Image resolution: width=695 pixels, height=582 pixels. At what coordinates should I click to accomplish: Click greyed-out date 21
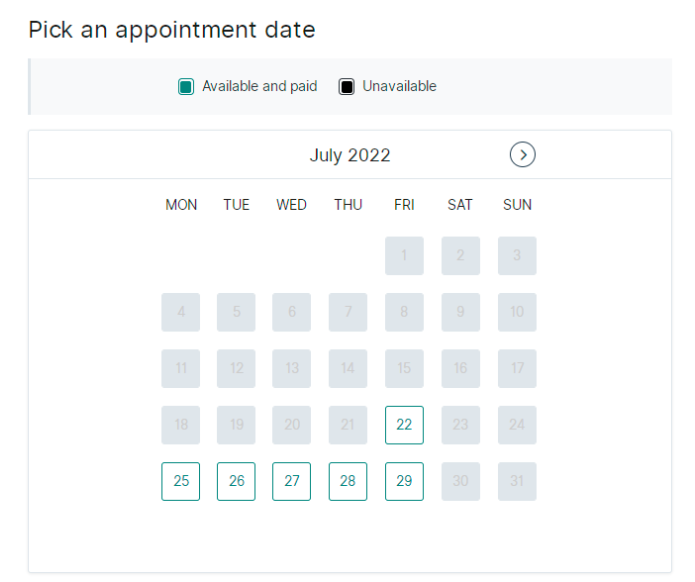(x=348, y=425)
